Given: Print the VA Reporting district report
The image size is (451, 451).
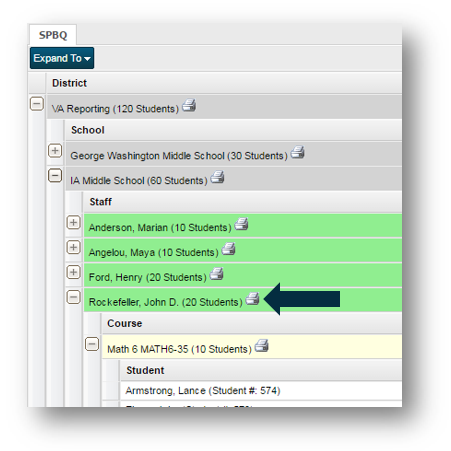Looking at the screenshot, I should [x=189, y=105].
